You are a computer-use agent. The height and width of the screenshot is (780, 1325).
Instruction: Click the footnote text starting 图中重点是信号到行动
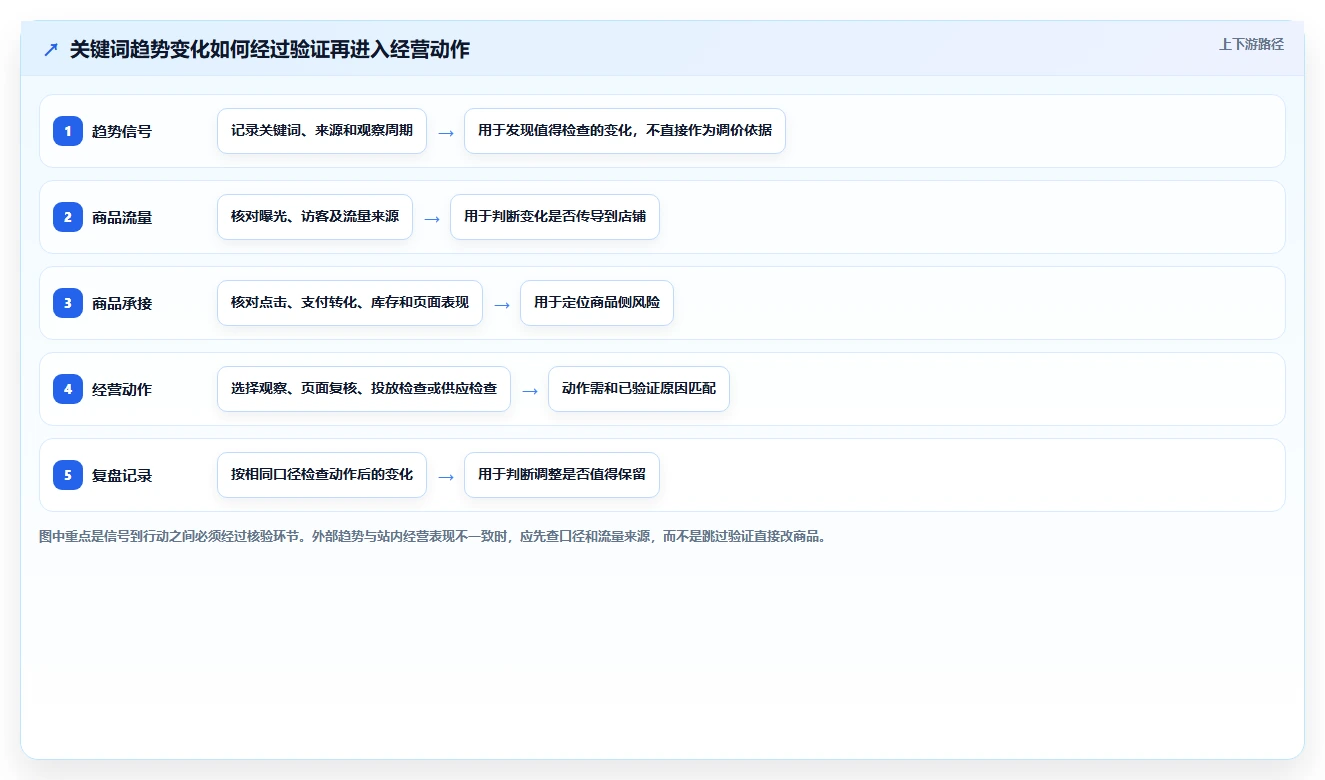(433, 536)
